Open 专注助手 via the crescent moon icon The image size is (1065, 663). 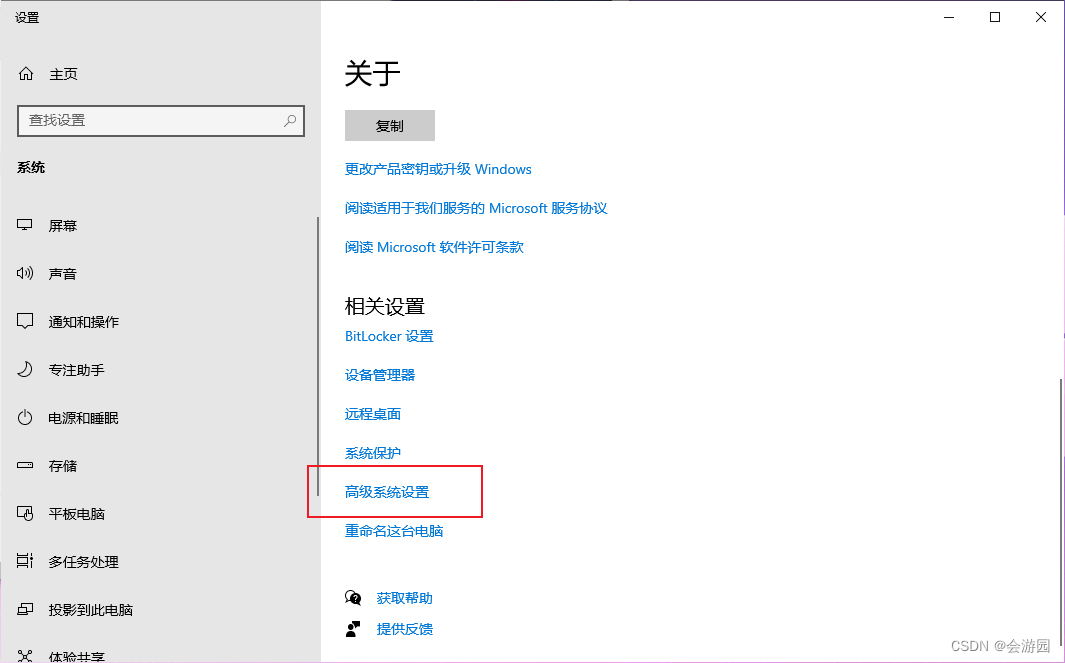pyautogui.click(x=24, y=369)
